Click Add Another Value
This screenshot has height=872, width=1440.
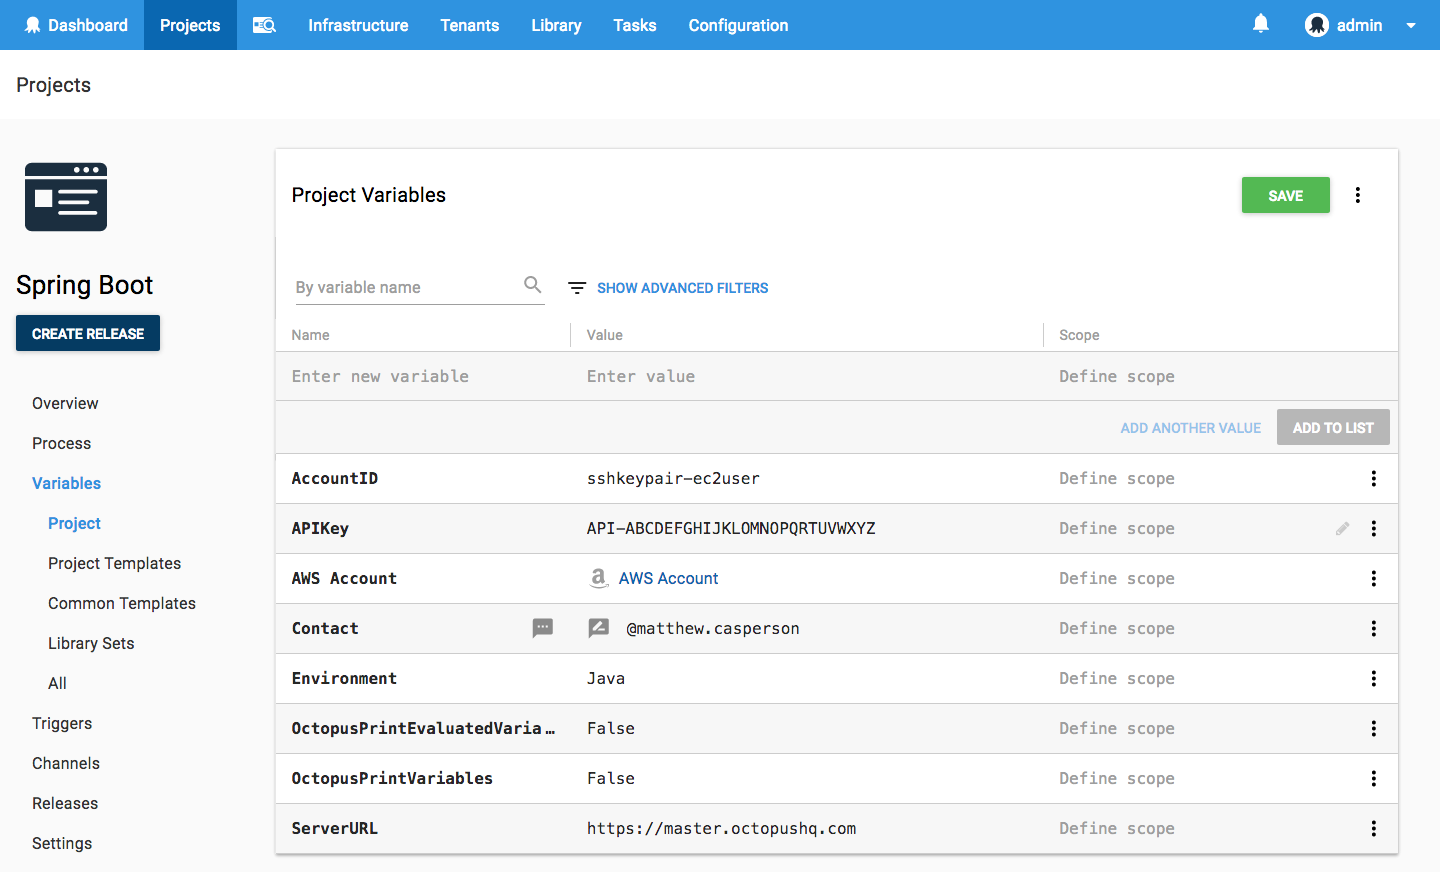pyautogui.click(x=1190, y=427)
